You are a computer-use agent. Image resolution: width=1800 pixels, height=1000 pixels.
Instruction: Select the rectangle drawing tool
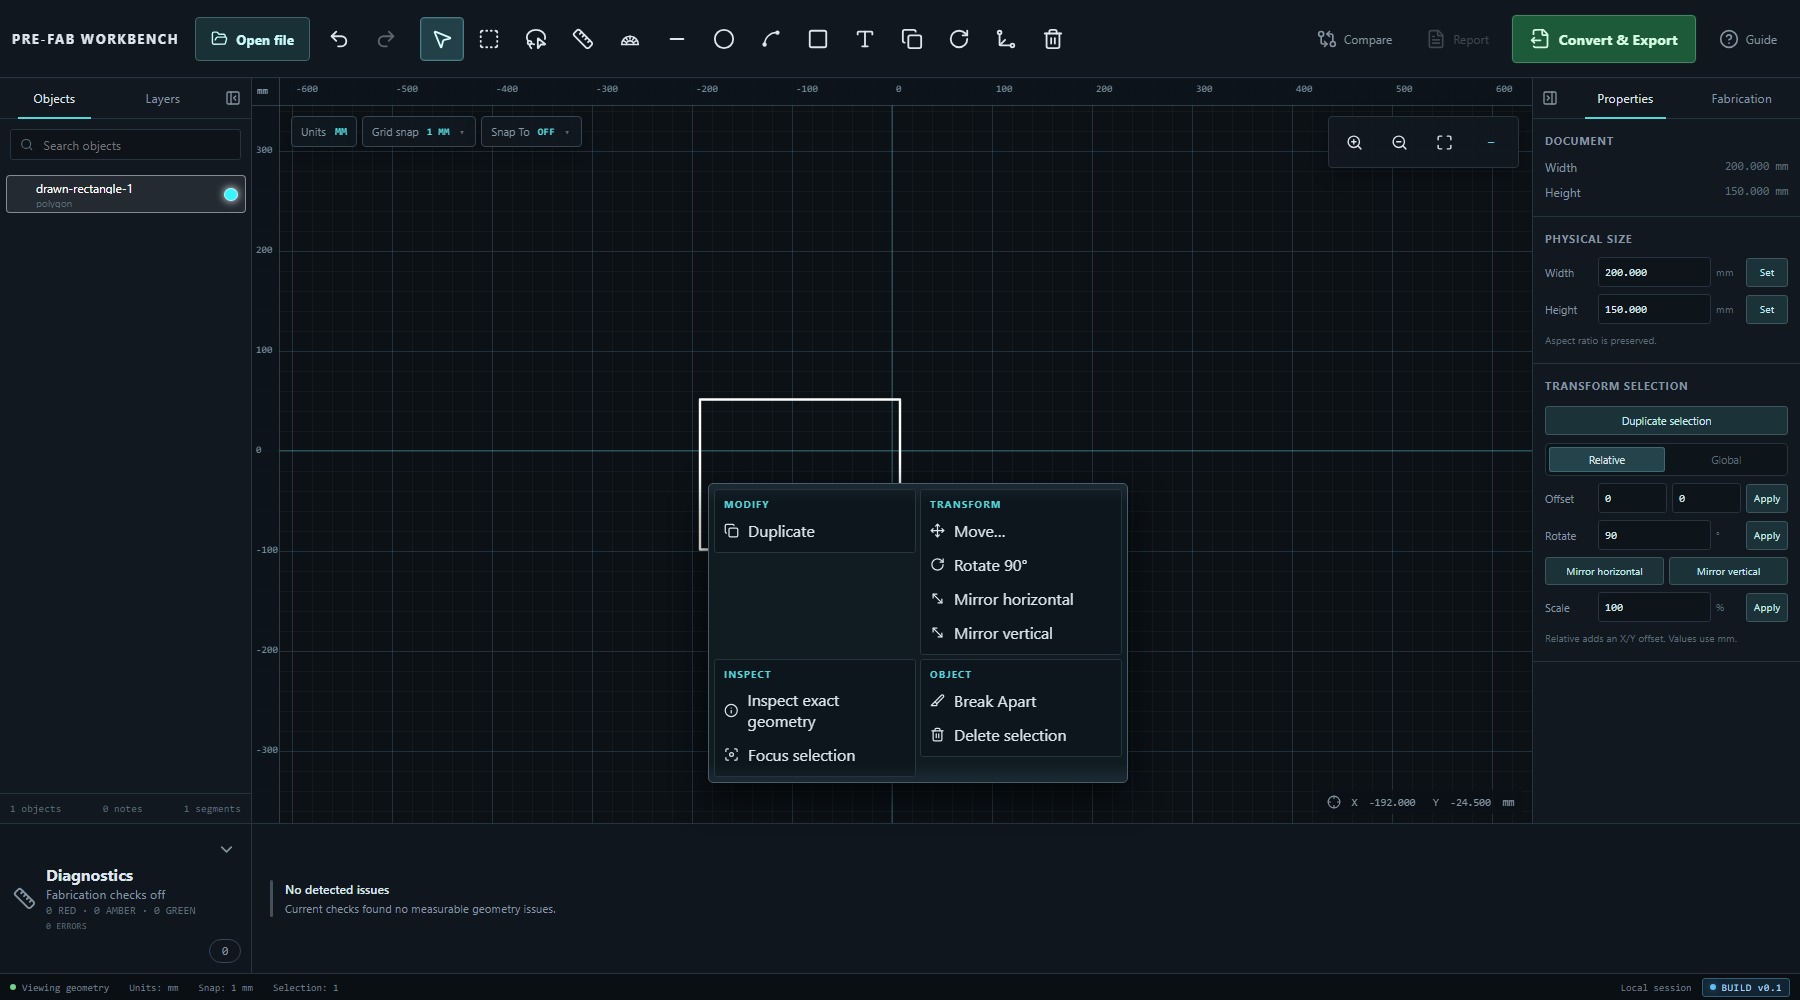coord(818,39)
